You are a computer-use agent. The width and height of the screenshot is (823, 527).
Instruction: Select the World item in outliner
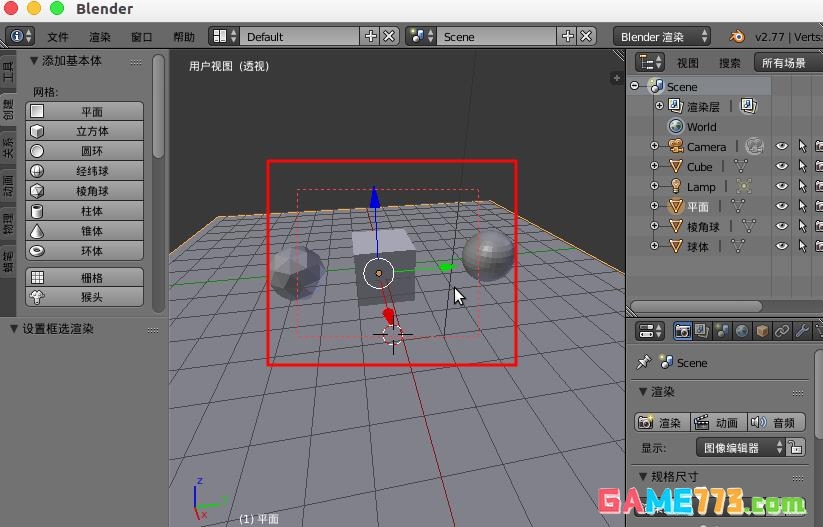[701, 127]
